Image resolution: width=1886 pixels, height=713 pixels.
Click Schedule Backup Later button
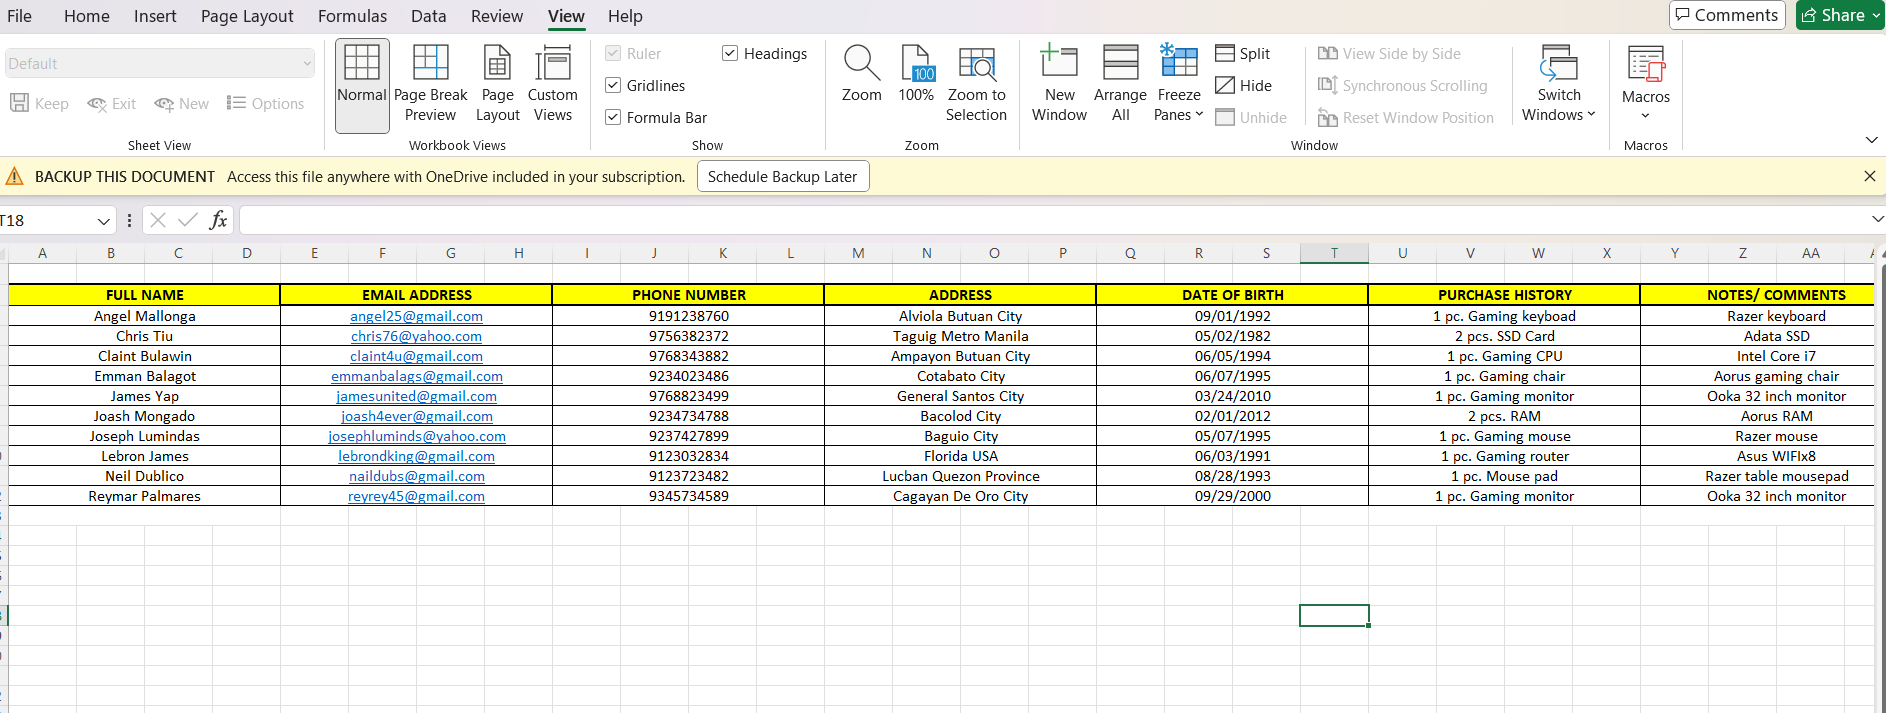click(x=783, y=177)
